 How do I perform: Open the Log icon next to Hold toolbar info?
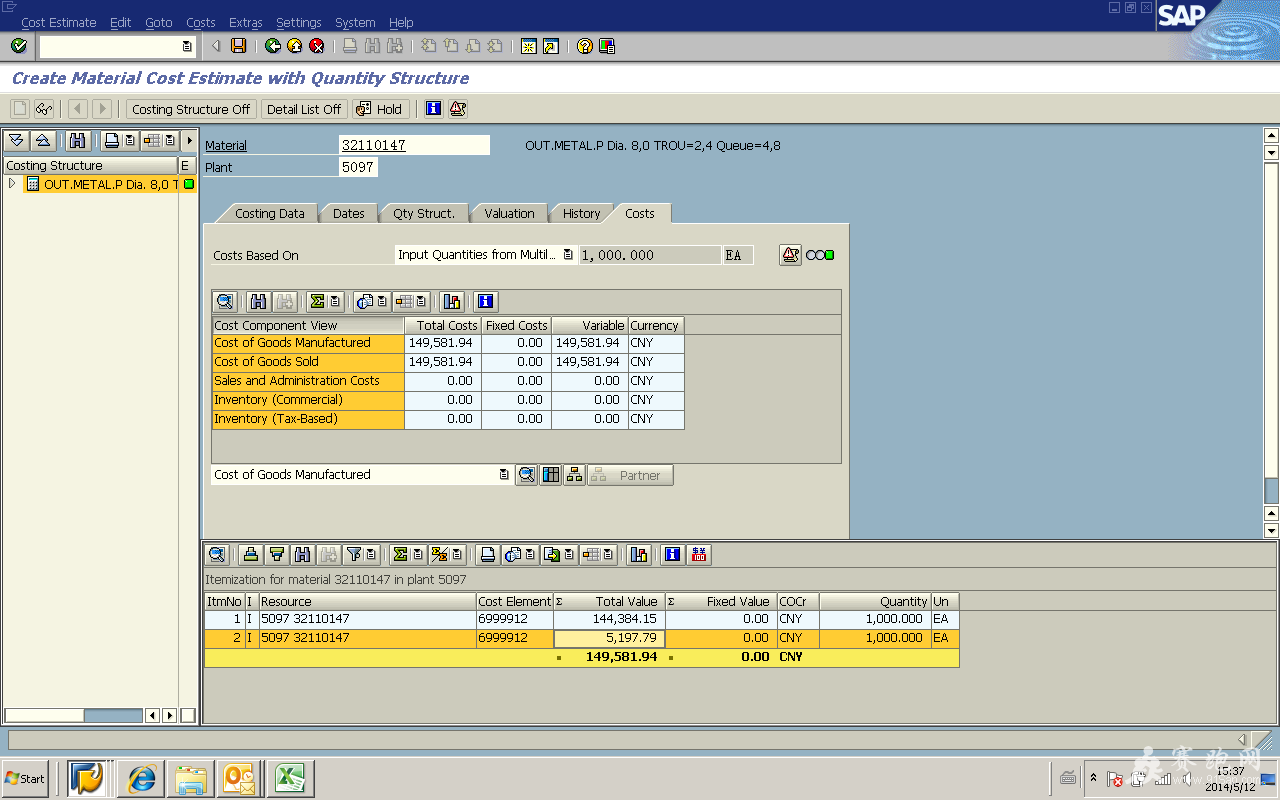(x=457, y=109)
